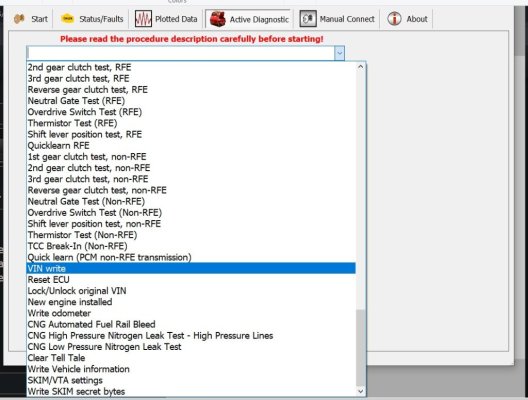
Task: Select 'CNG Low Pressure Nitrogen Leak Test'
Action: point(191,346)
